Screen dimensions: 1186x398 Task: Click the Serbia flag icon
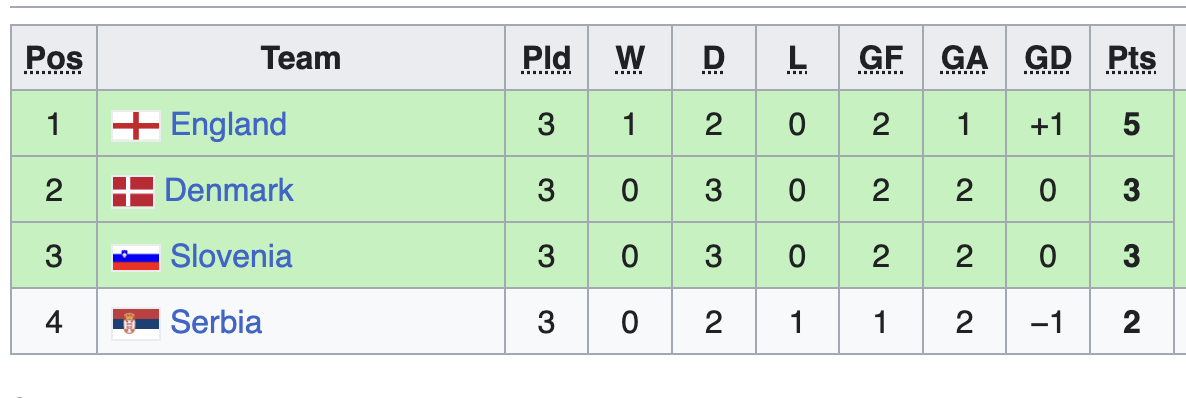(x=136, y=323)
